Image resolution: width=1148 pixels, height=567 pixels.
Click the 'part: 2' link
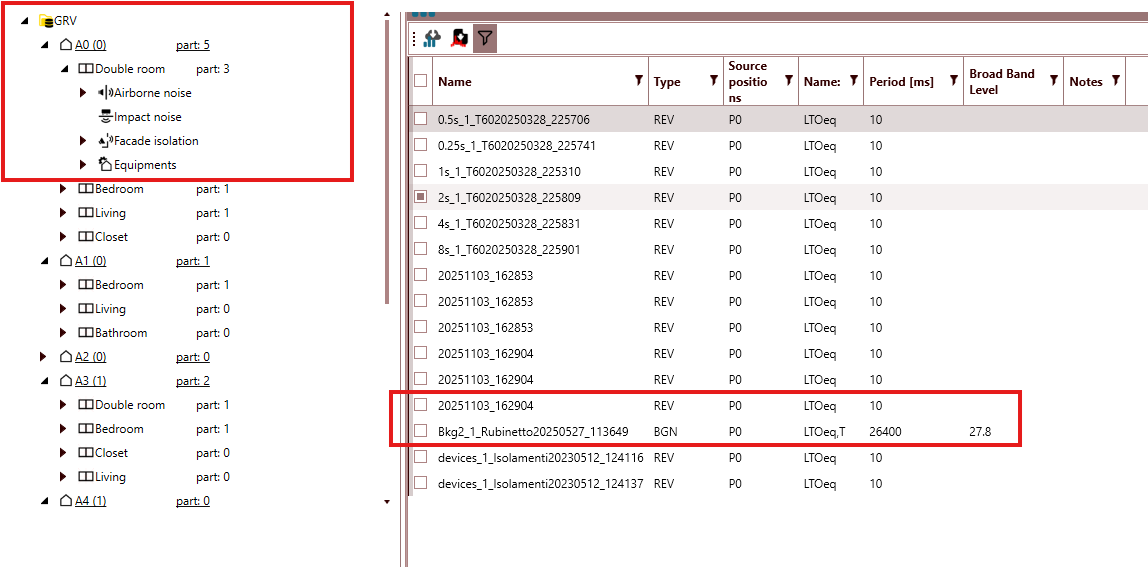point(193,381)
